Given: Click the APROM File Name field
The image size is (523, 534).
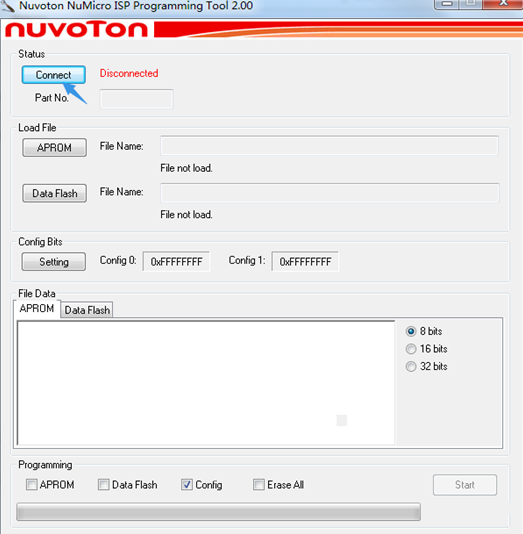Looking at the screenshot, I should [329, 146].
